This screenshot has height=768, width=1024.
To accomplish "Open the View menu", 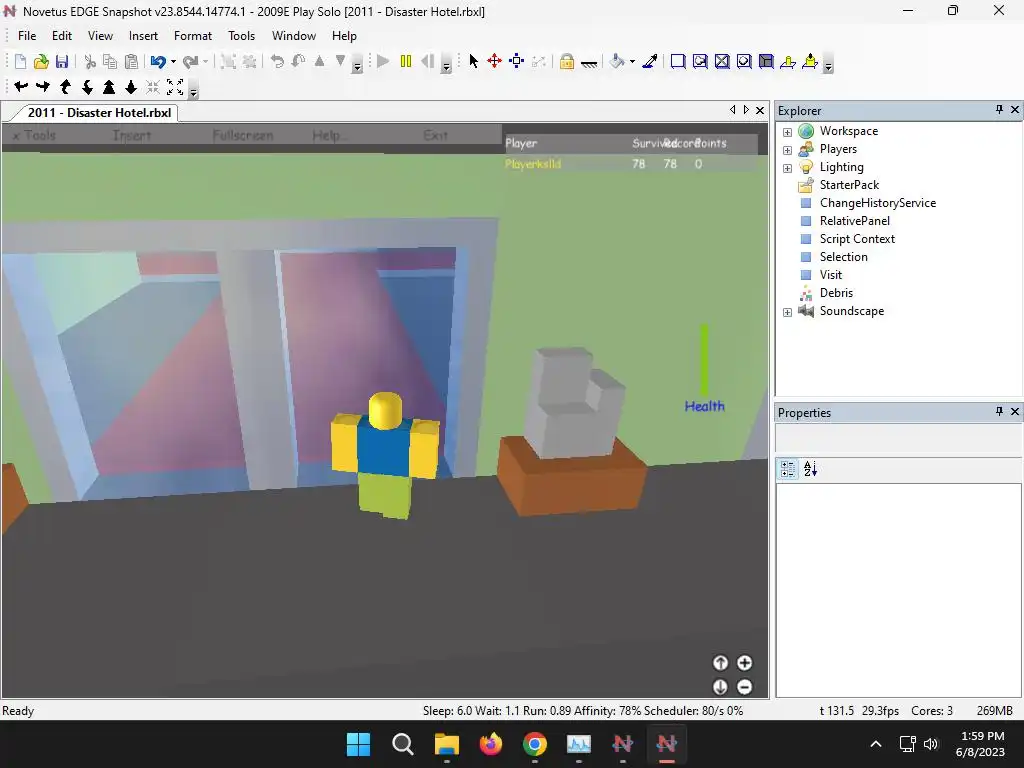I will (x=100, y=36).
